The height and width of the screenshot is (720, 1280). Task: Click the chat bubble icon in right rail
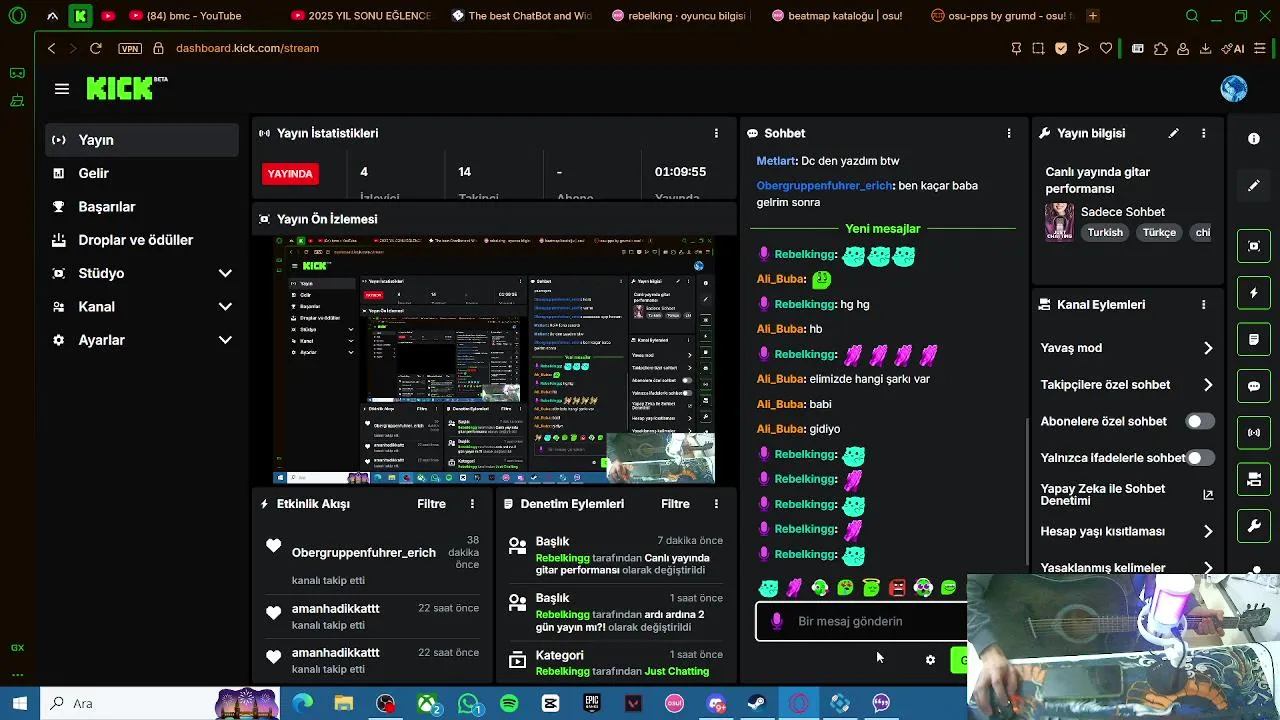click(x=1254, y=386)
